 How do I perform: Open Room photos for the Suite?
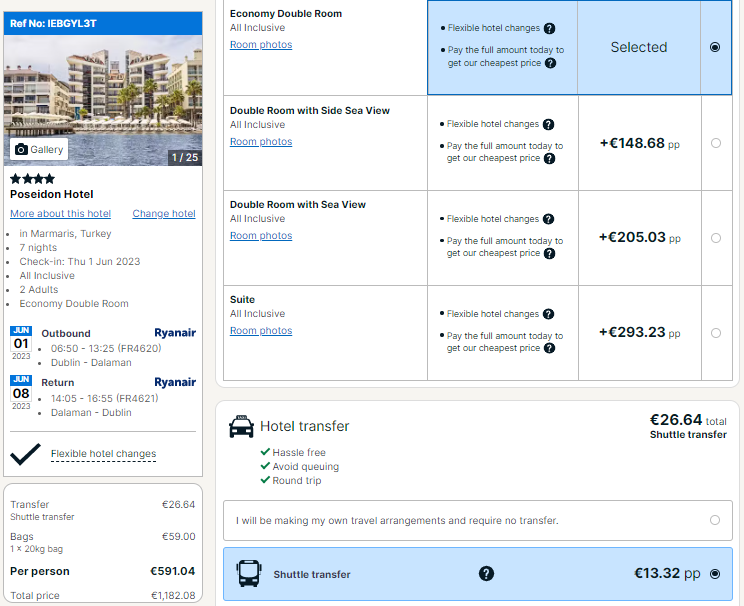pos(261,330)
